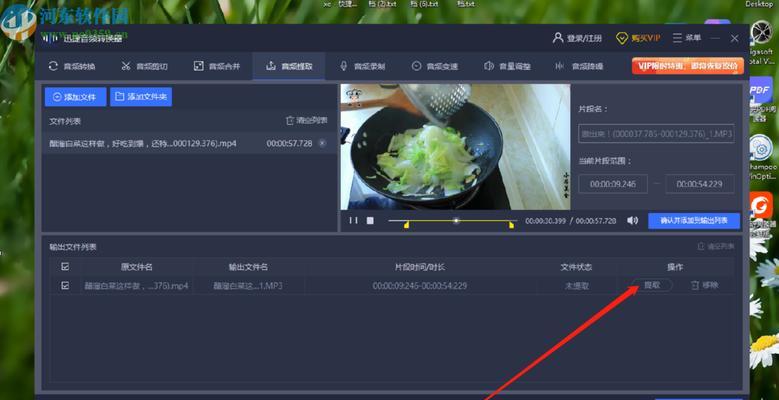Click the 未提取 file status cell
The width and height of the screenshot is (779, 400).
coord(576,286)
